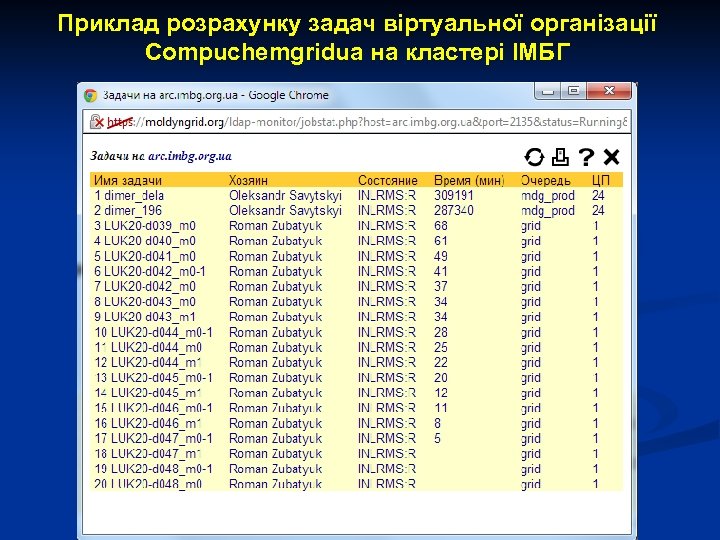Screen dimensions: 720x540
Task: Click mdg_prod queue in dimer_dela row
Action: coord(548,196)
